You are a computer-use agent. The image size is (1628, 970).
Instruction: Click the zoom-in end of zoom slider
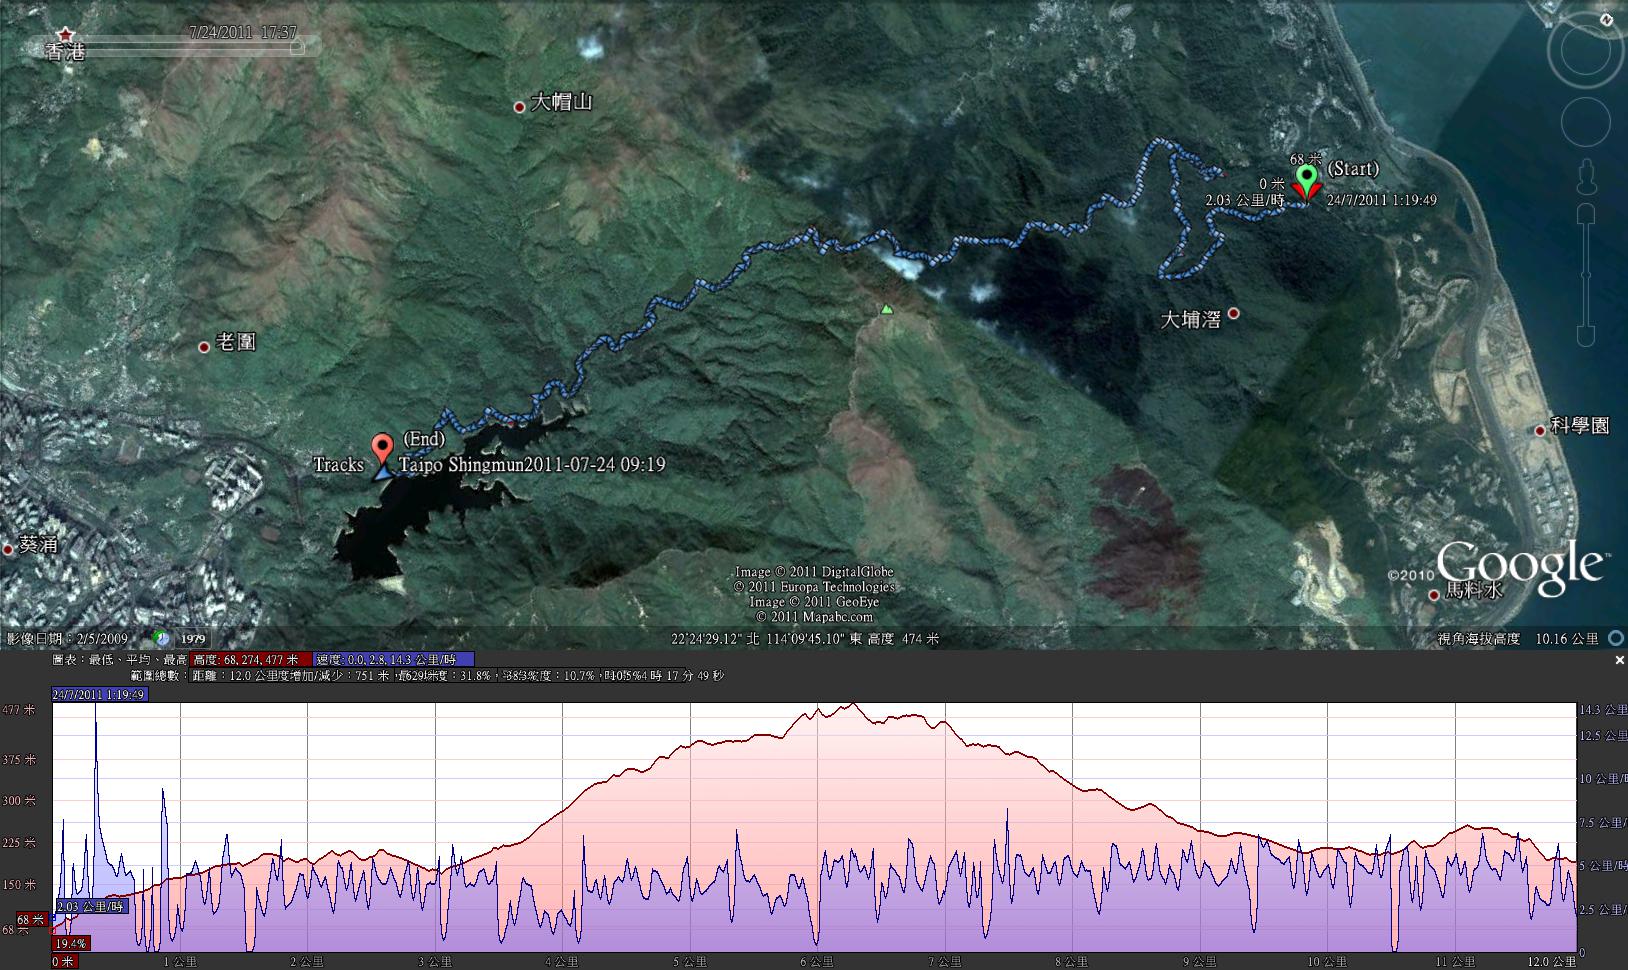coord(1584,215)
